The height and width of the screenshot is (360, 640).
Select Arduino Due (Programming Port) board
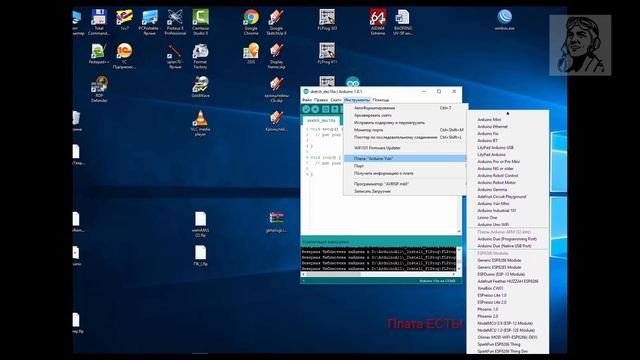click(508, 239)
